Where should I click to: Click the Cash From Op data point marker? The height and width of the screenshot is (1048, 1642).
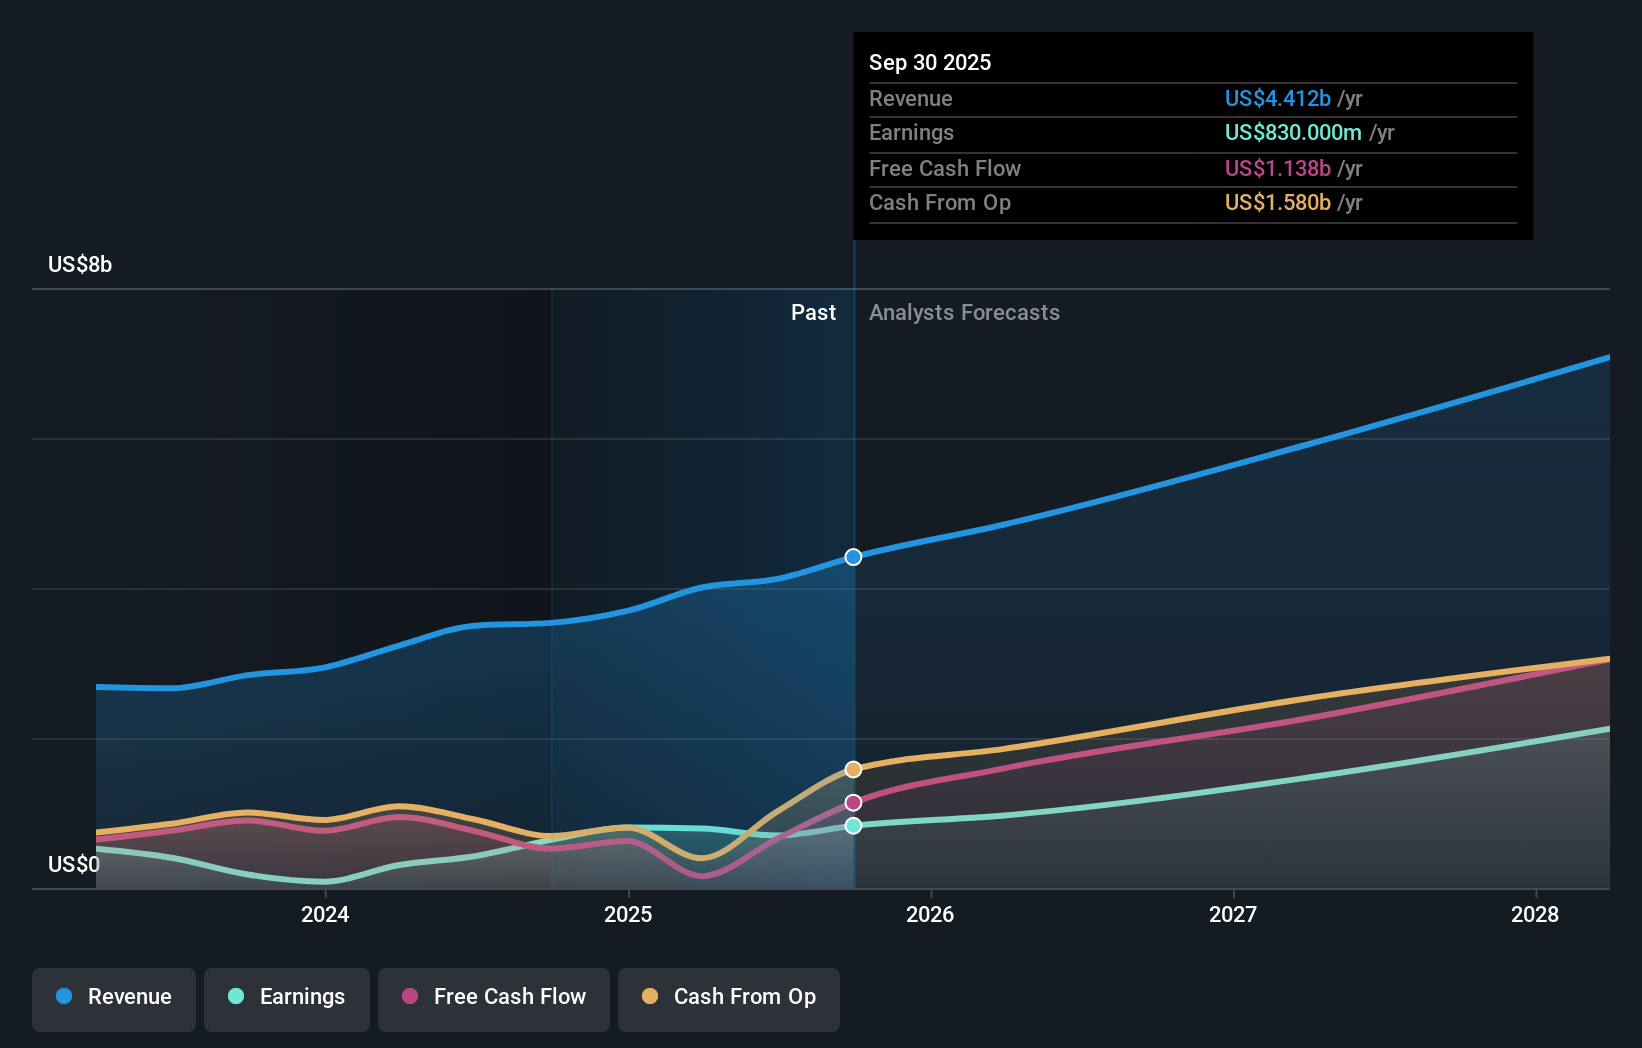[853, 769]
